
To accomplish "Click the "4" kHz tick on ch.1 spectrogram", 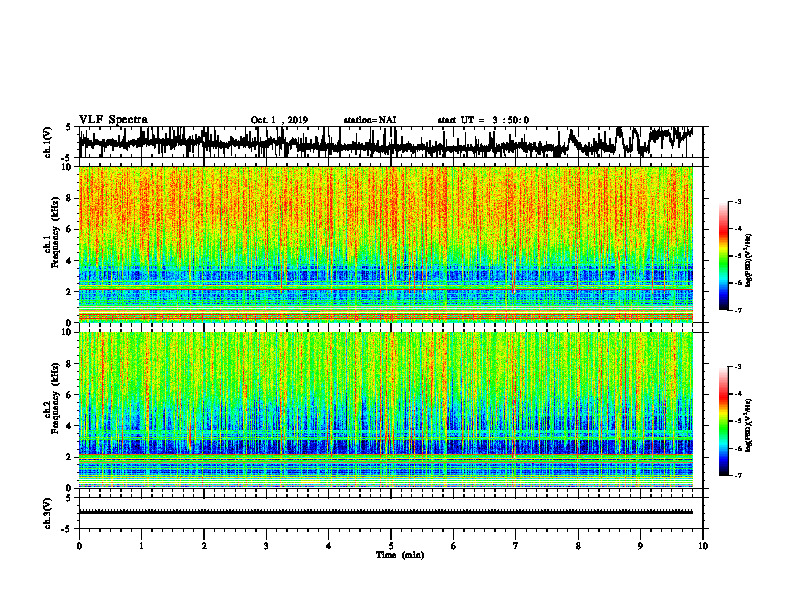I will pos(69,261).
